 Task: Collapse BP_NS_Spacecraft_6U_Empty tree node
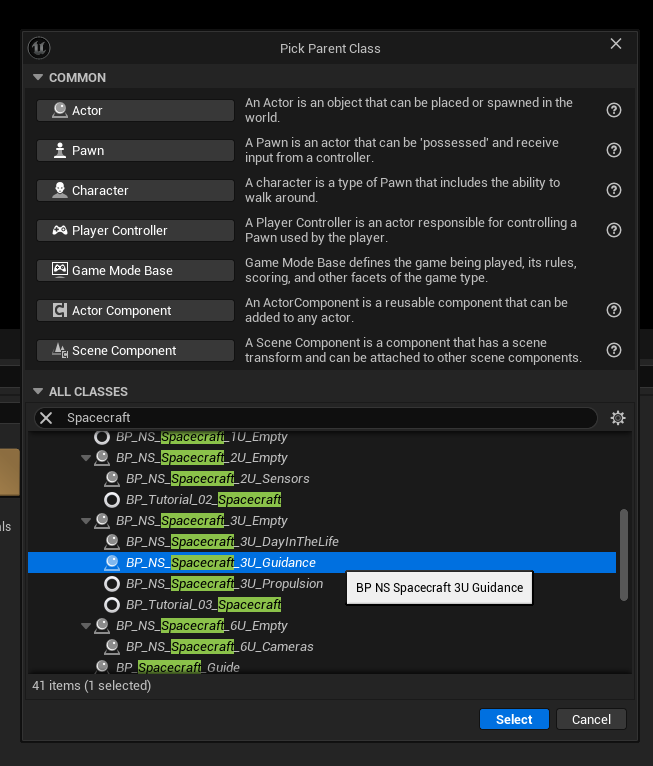[86, 626]
